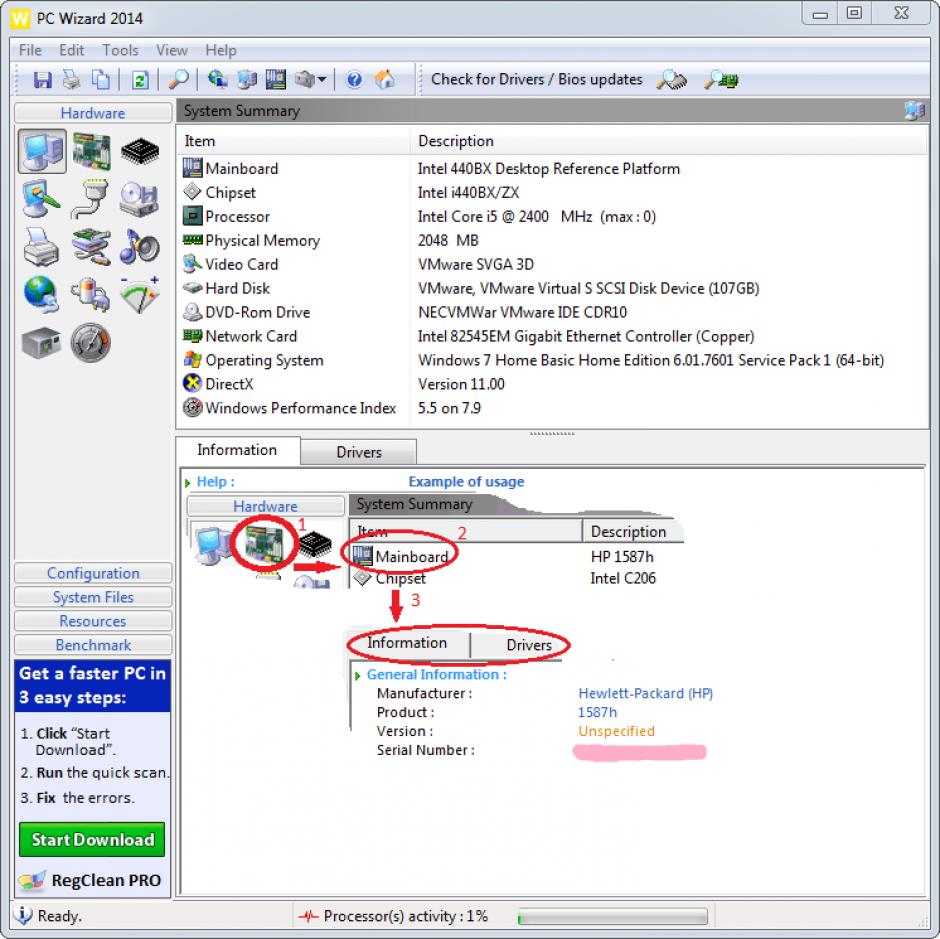
Task: Select the System Summary computer icon in Hardware
Action: point(42,151)
